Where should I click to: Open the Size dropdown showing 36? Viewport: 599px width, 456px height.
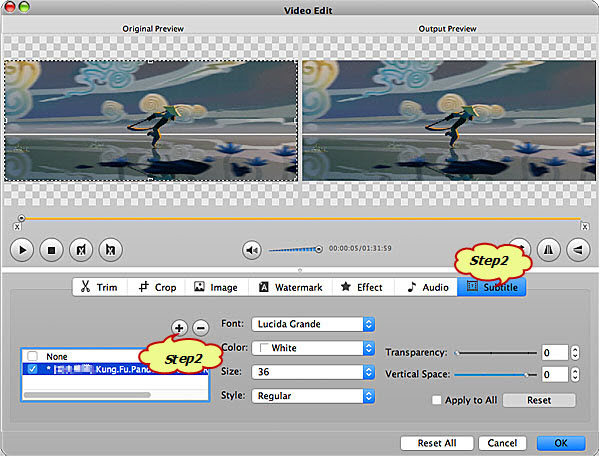pyautogui.click(x=313, y=372)
